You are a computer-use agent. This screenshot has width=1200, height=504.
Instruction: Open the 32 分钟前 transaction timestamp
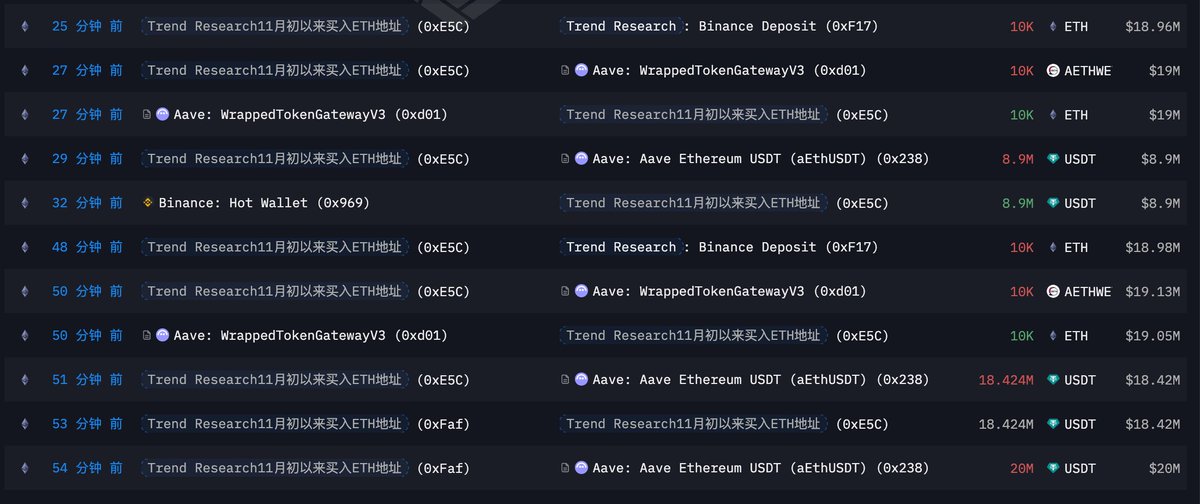[x=88, y=203]
